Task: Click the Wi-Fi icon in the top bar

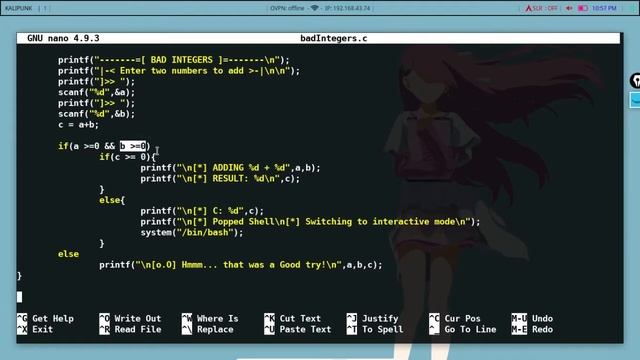Action: tap(314, 8)
